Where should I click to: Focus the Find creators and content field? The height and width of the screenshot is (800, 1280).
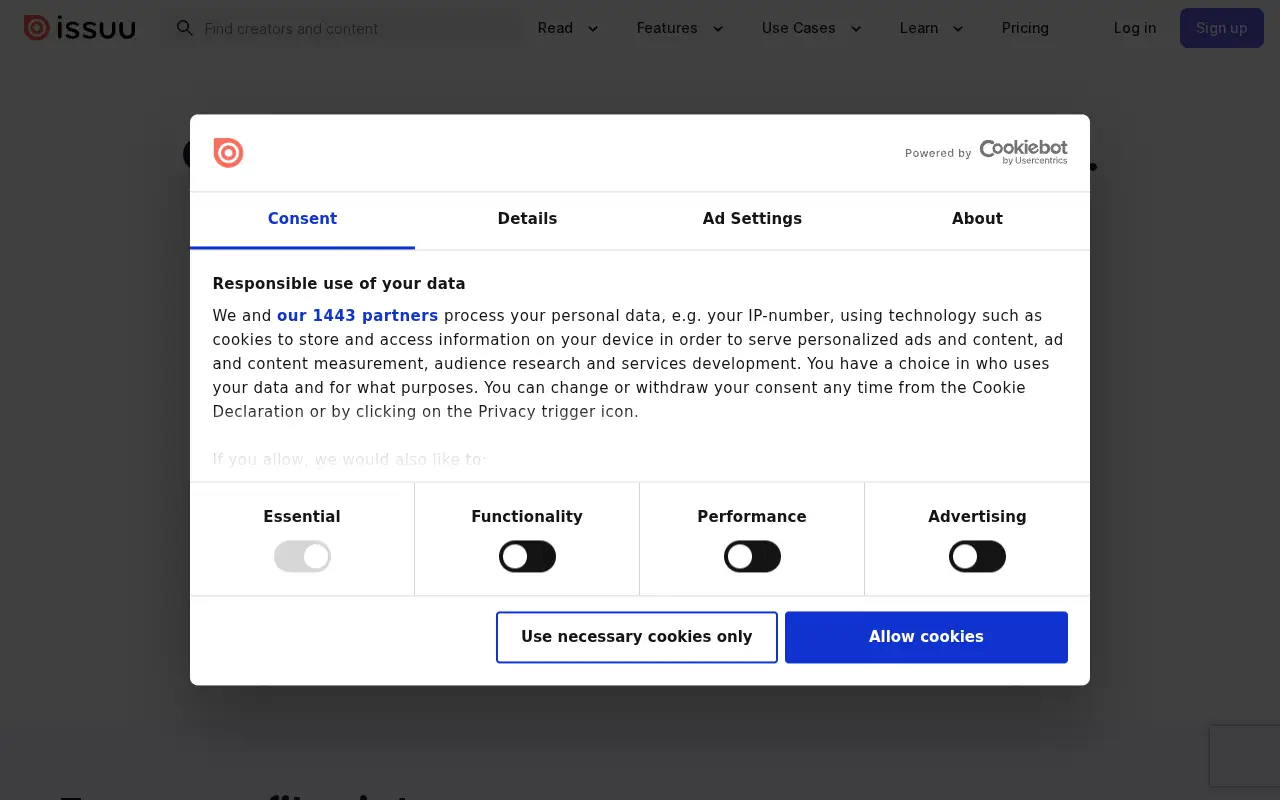point(341,28)
